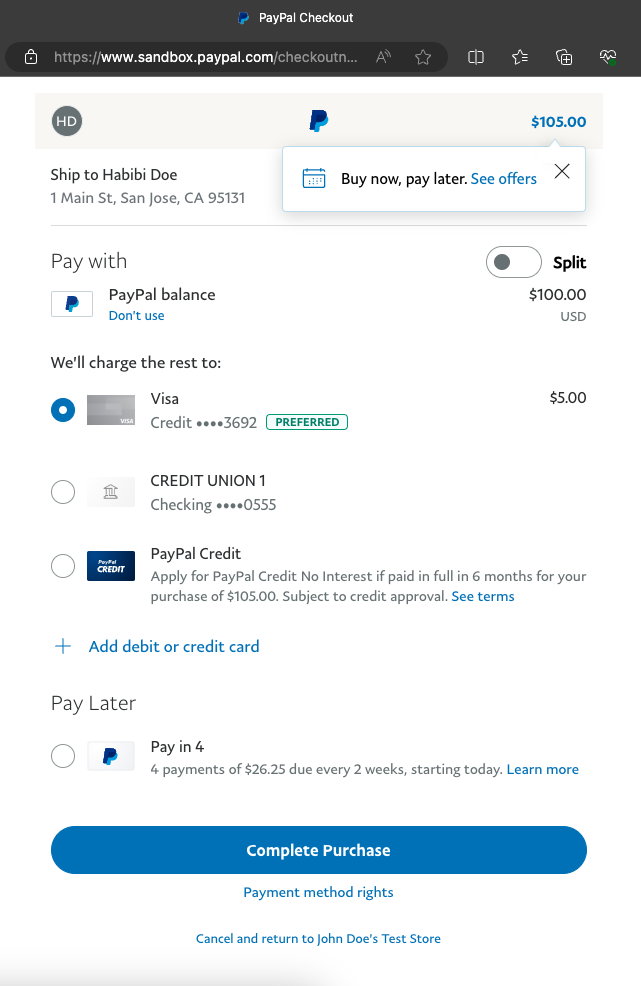
Task: Click Don't use under PayPal balance
Action: [x=136, y=316]
